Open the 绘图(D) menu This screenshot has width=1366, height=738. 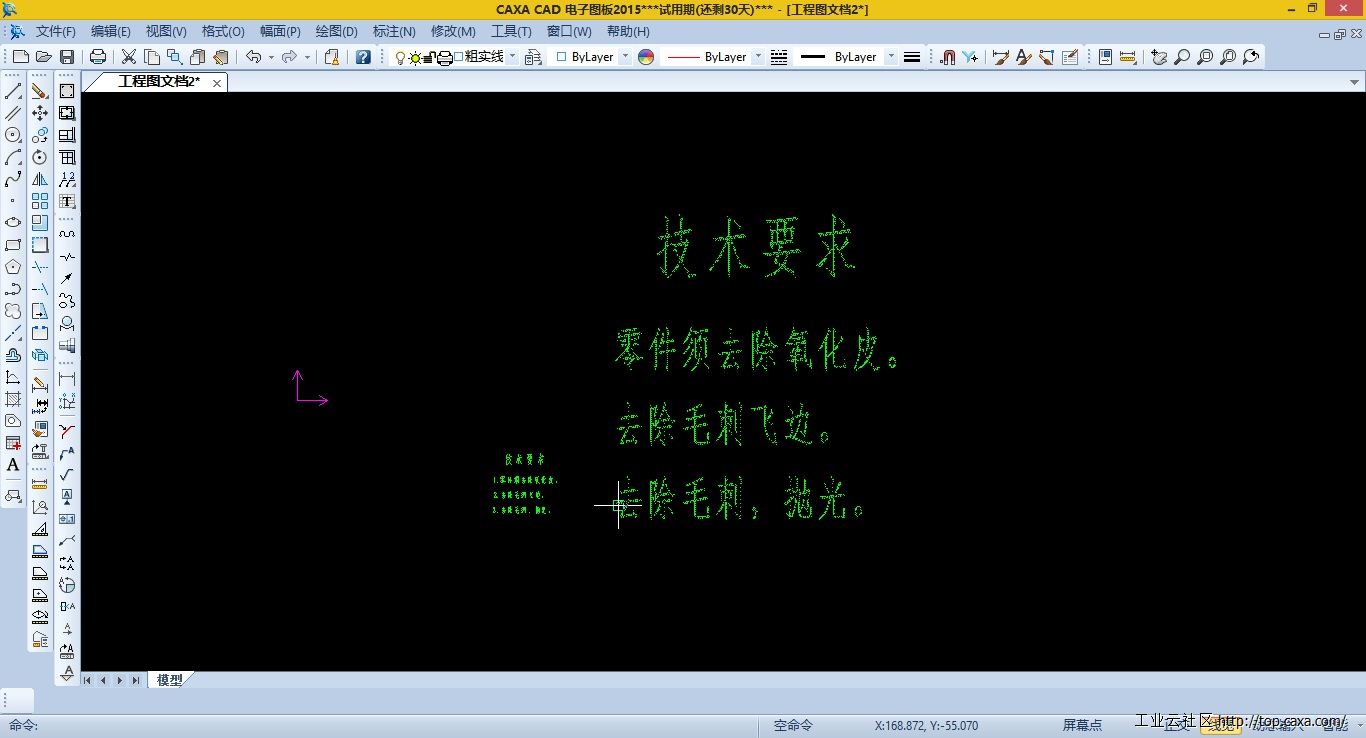point(336,32)
